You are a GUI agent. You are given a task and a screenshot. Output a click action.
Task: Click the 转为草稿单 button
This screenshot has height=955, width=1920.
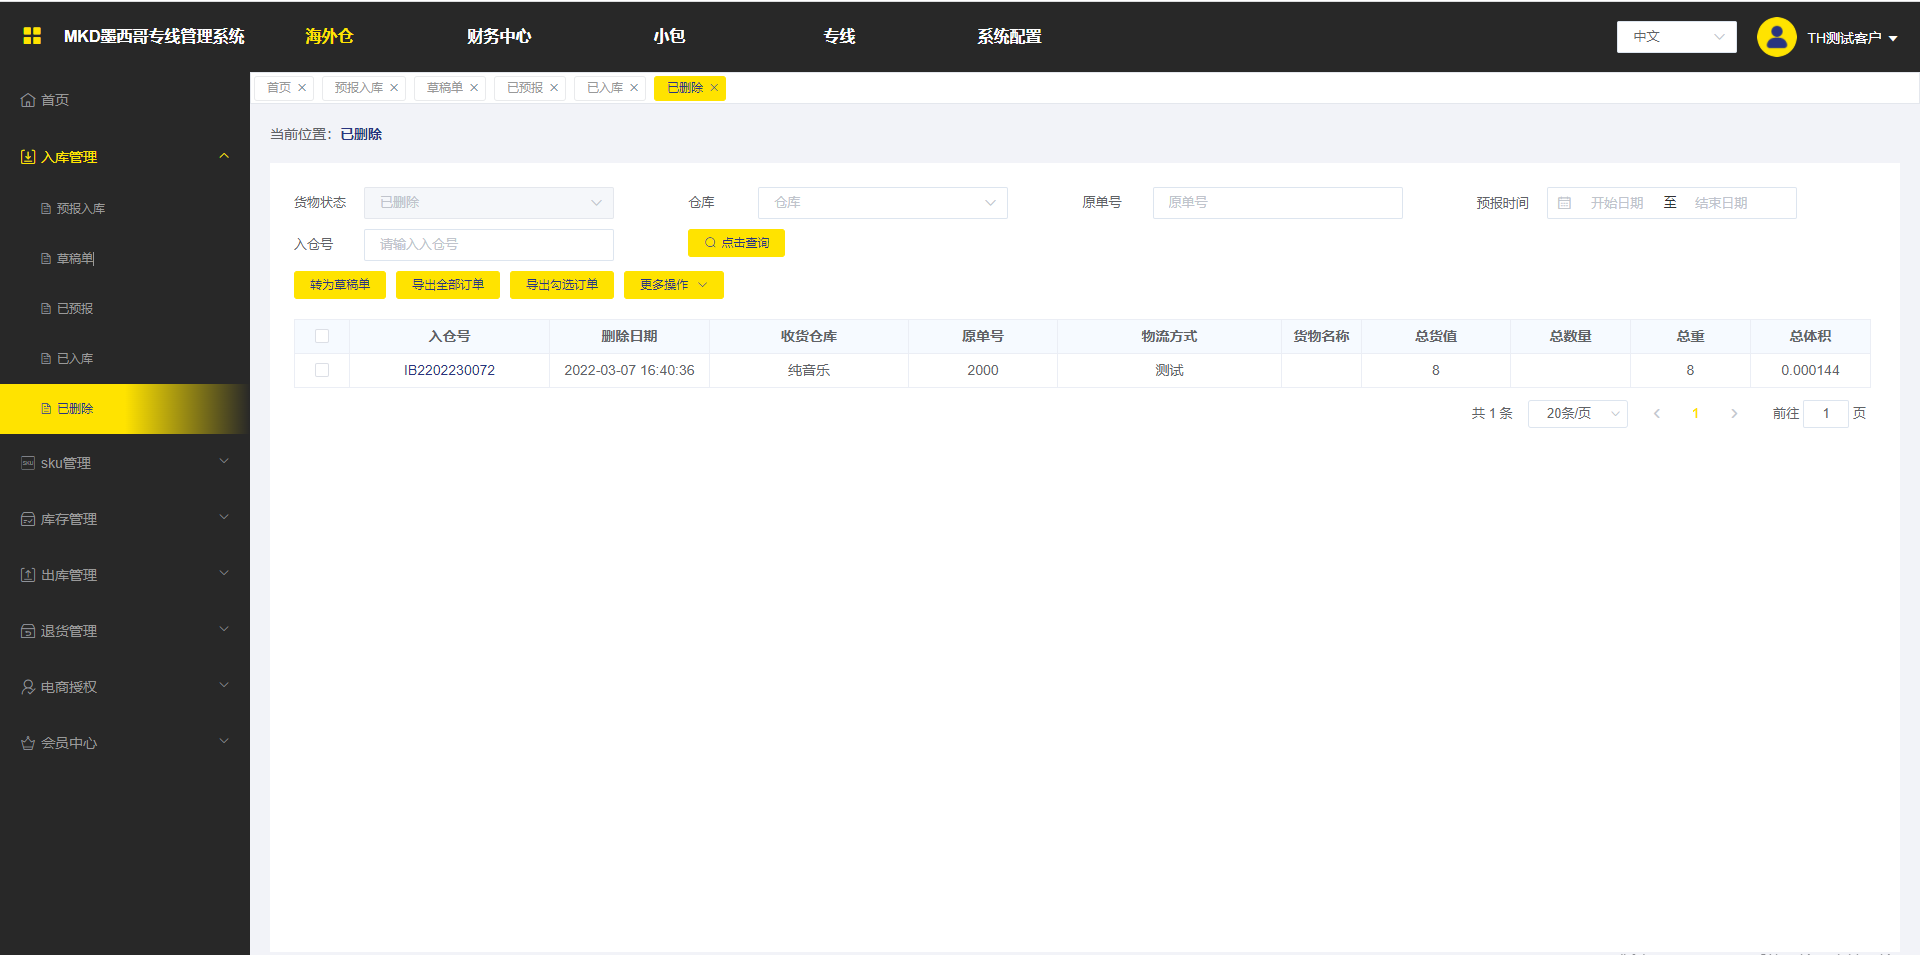[340, 285]
